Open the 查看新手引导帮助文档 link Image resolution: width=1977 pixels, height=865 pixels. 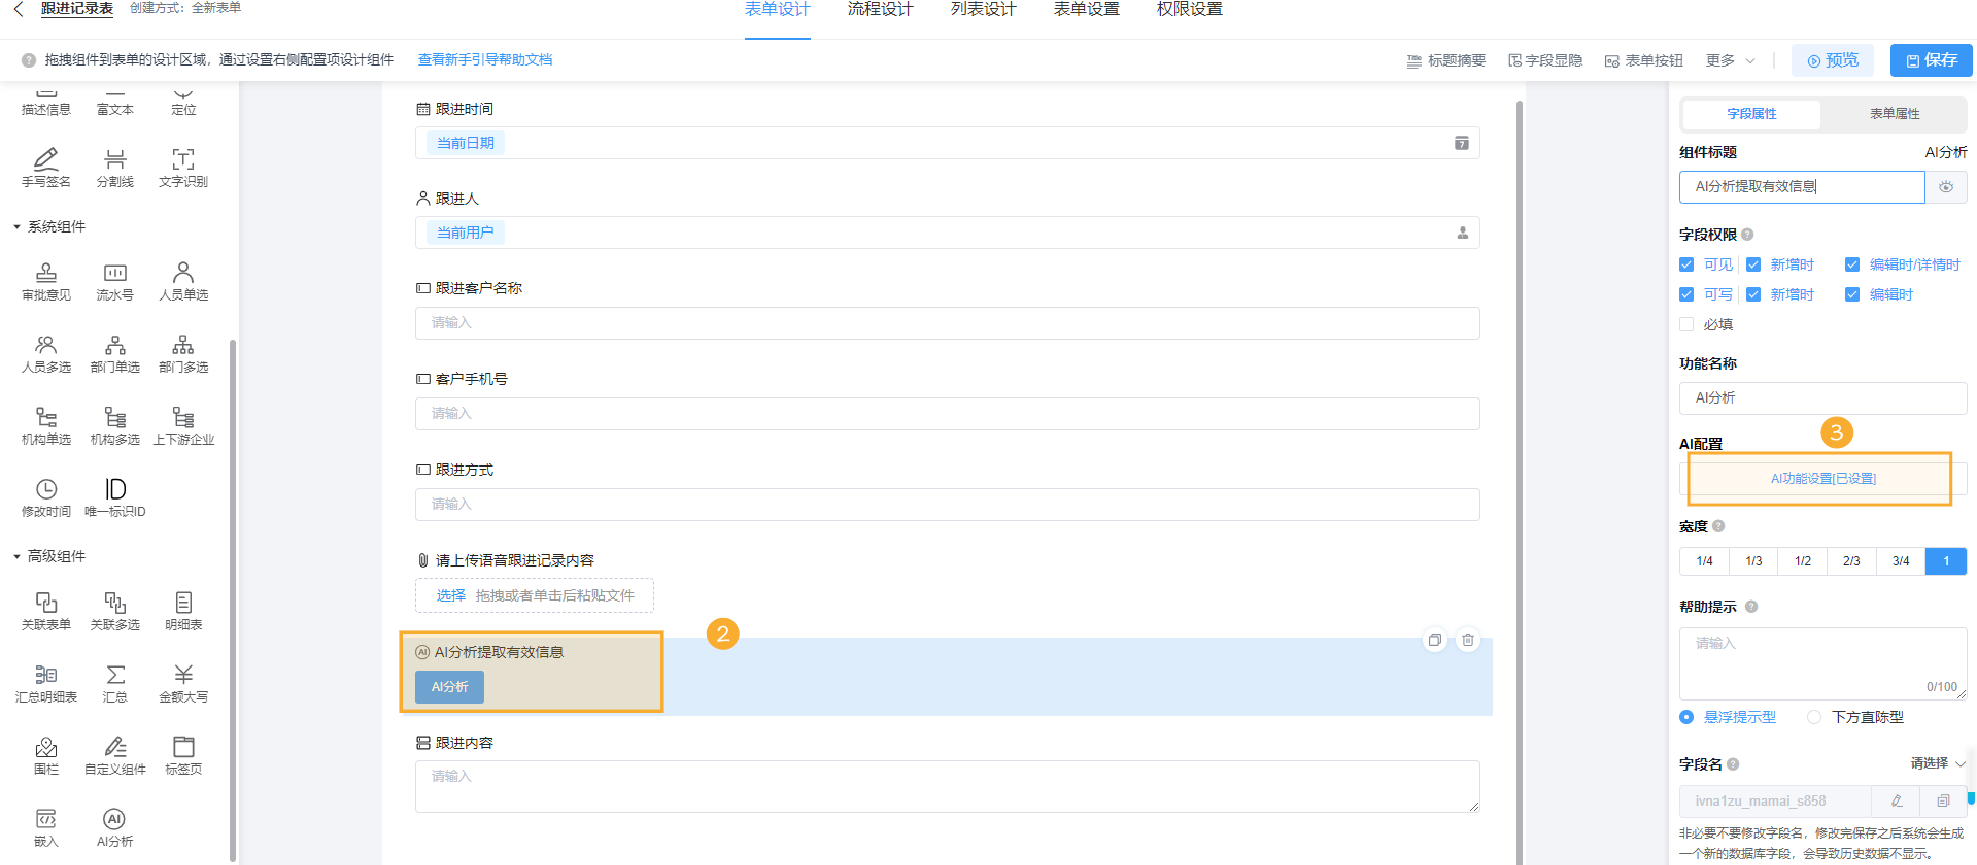485,60
